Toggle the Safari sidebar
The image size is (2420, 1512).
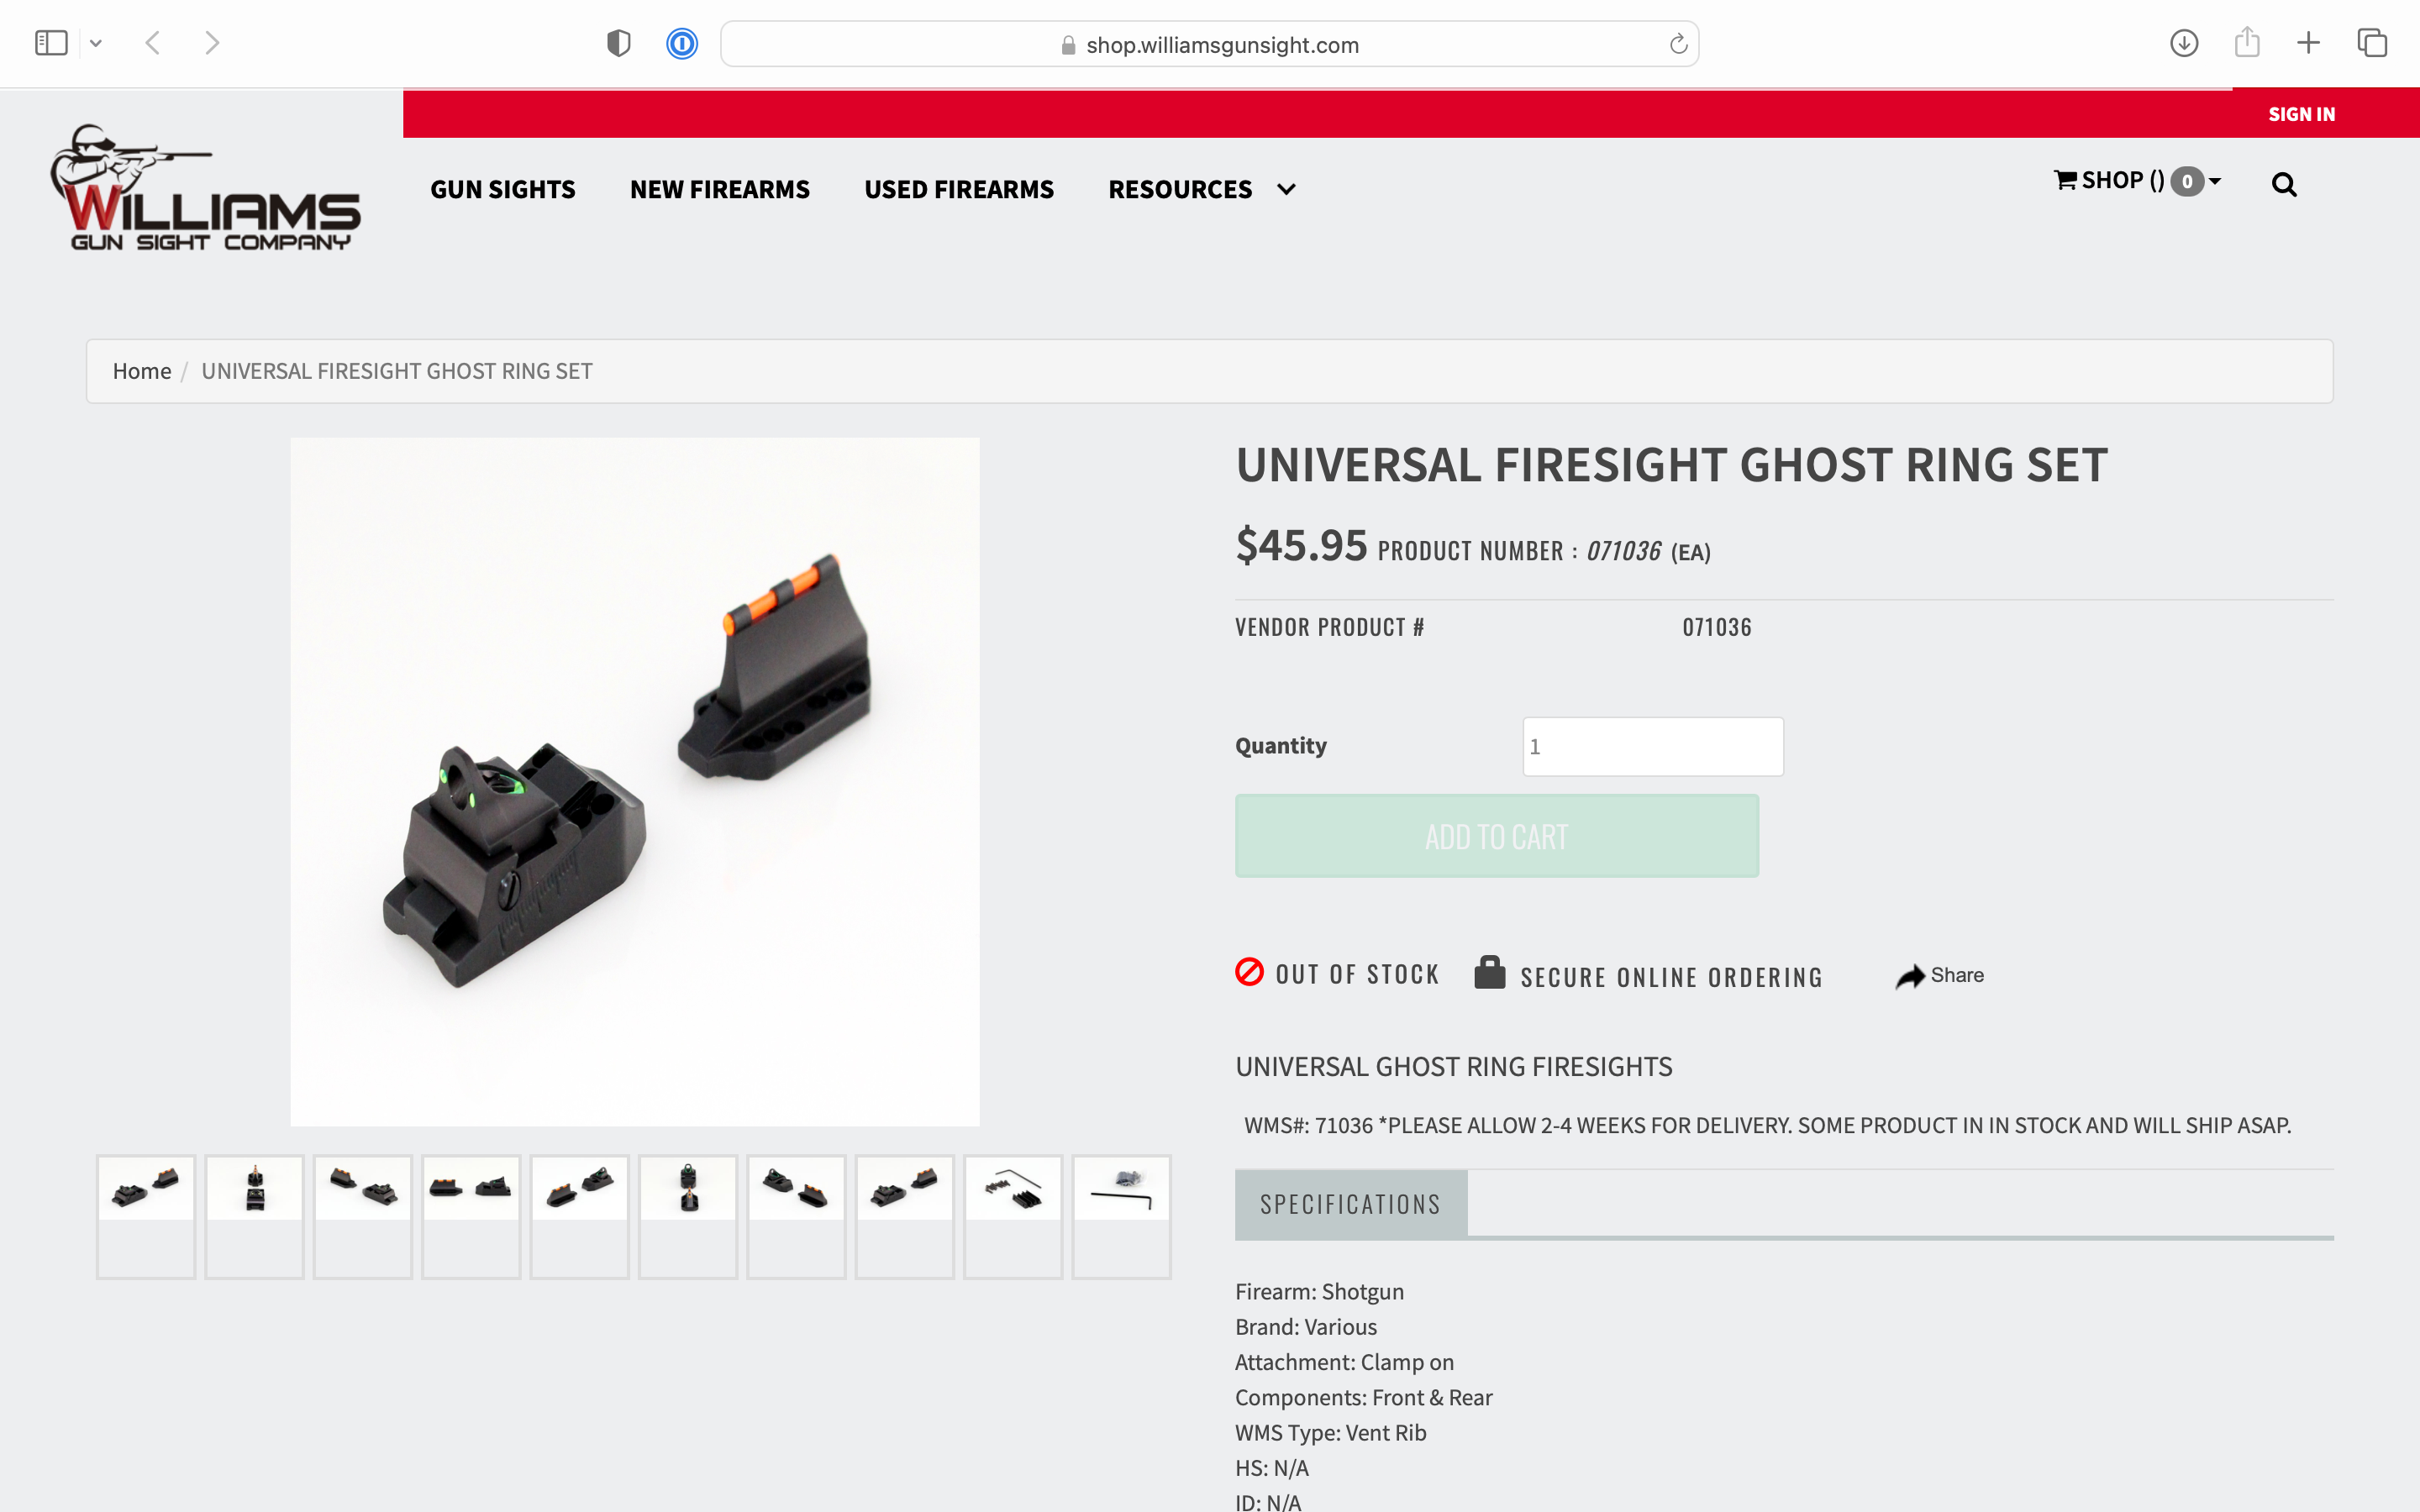pos(51,43)
